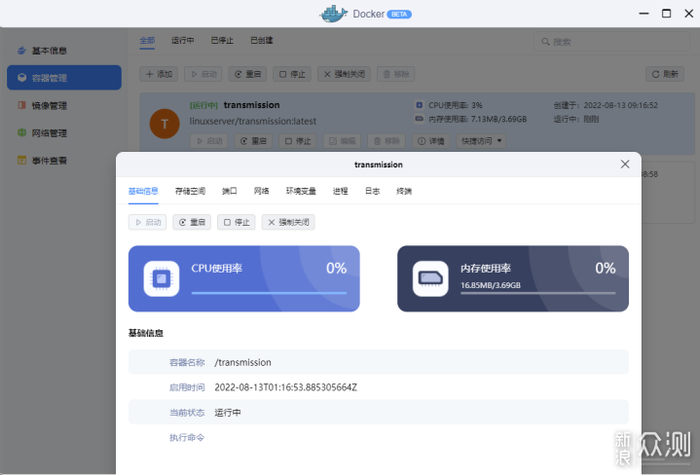Click the dialog's 停止 button

click(x=236, y=222)
